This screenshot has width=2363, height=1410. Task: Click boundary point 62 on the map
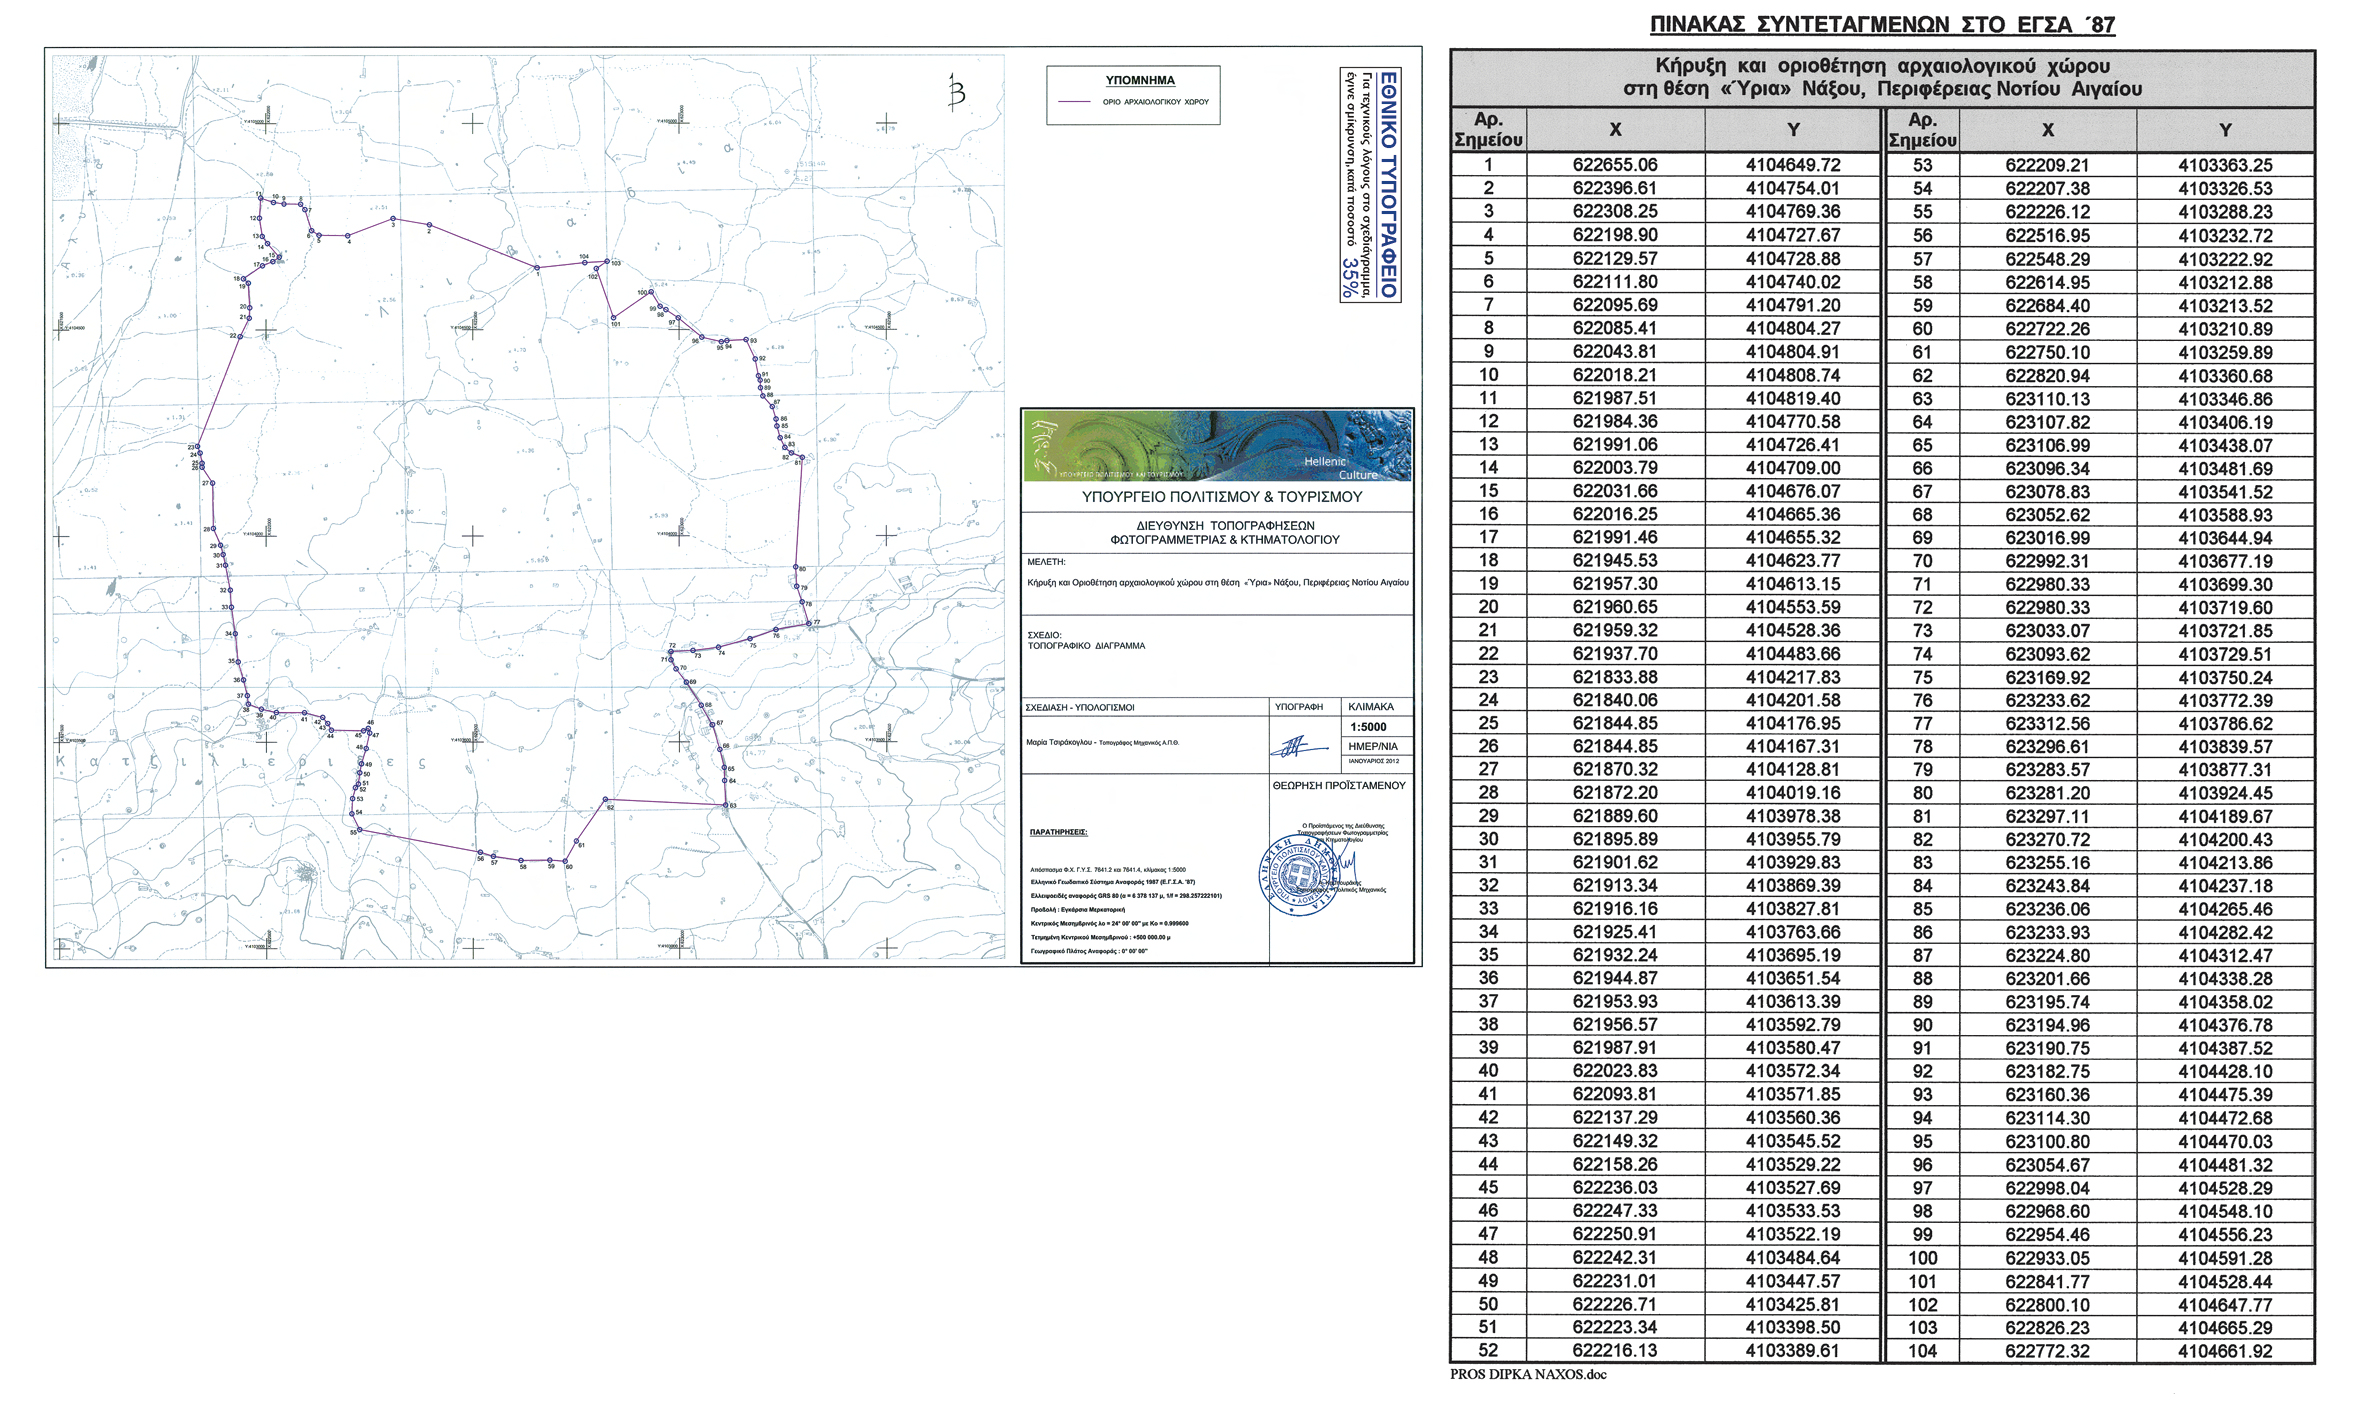(606, 800)
